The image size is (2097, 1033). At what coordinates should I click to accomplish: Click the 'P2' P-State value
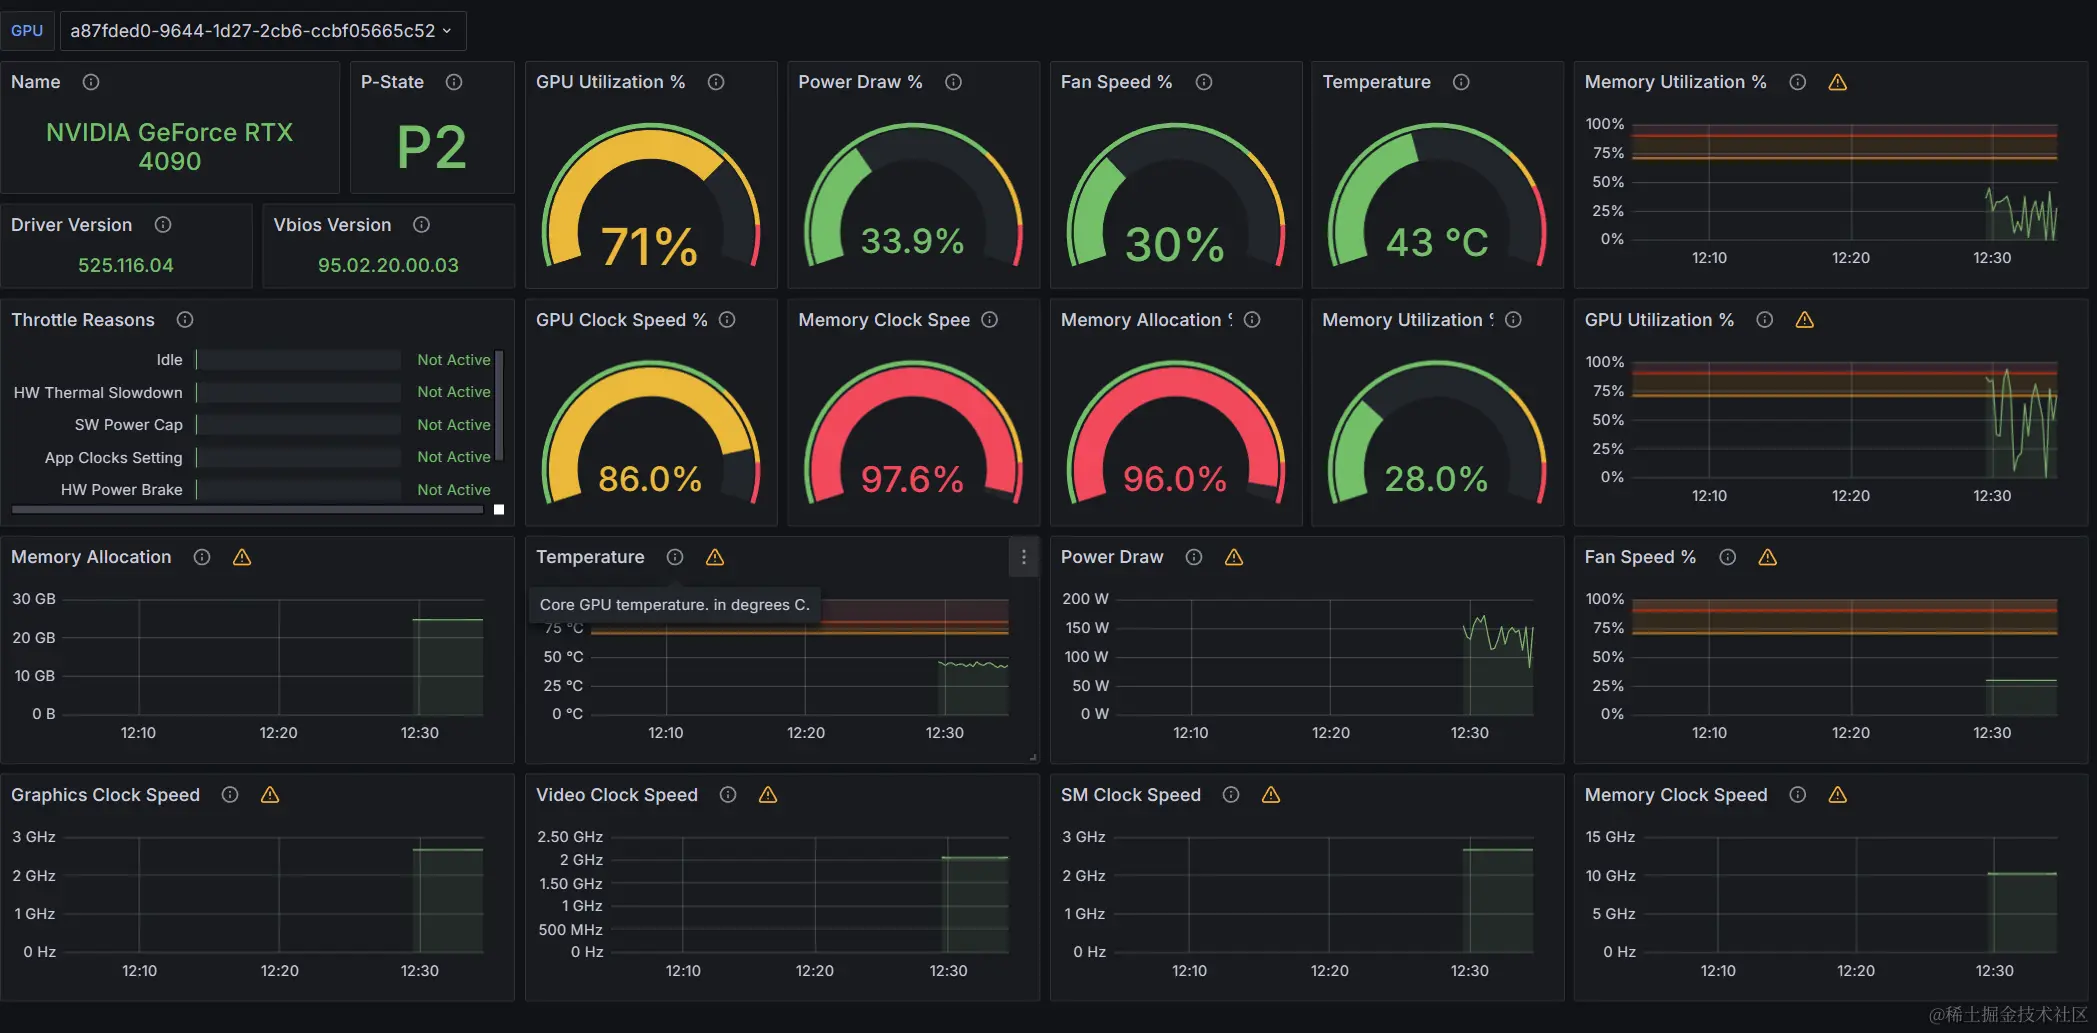point(432,147)
